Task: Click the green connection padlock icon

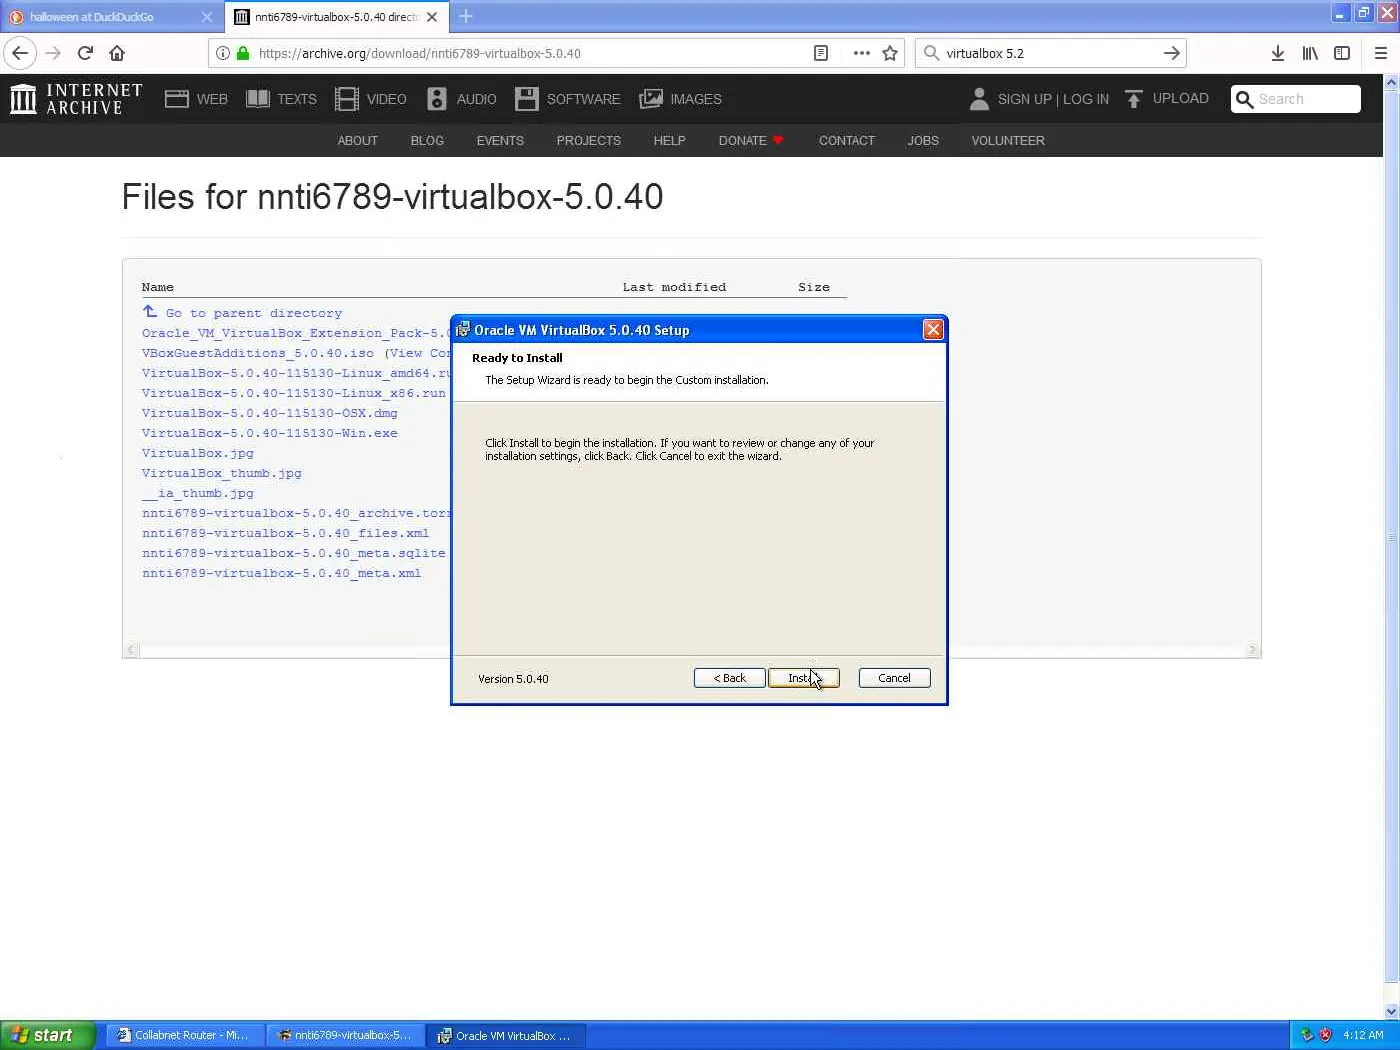Action: (242, 53)
